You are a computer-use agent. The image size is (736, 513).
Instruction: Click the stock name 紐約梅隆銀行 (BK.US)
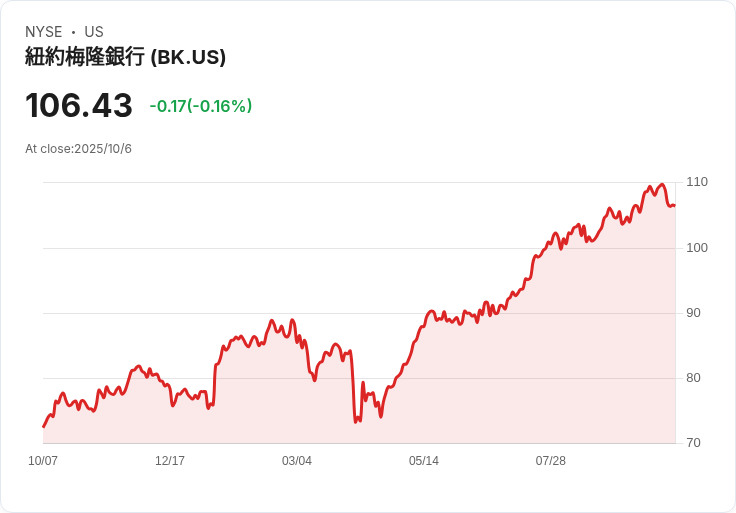125,57
